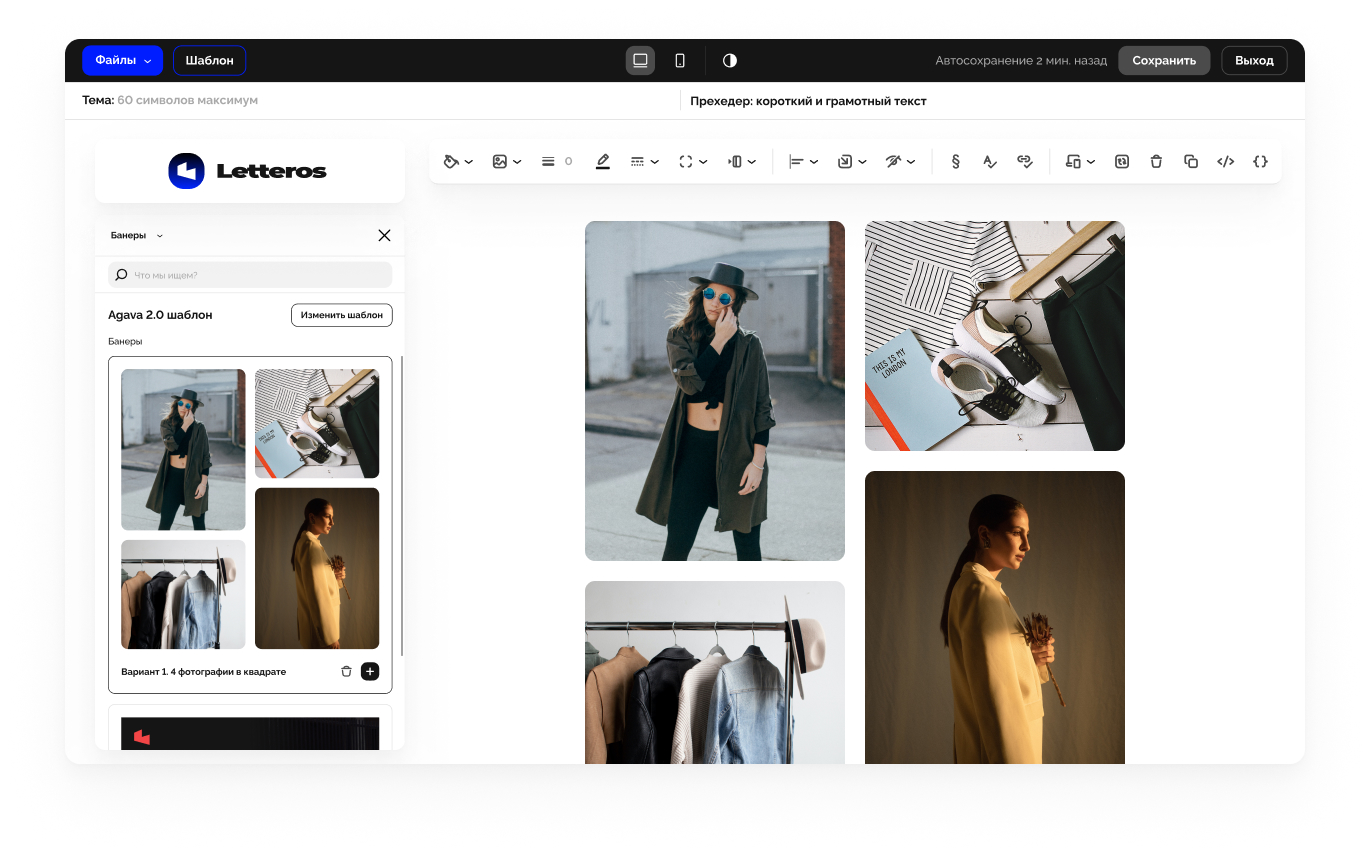Open the Шаблон tab
This screenshot has width=1370, height=855.
[x=209, y=60]
